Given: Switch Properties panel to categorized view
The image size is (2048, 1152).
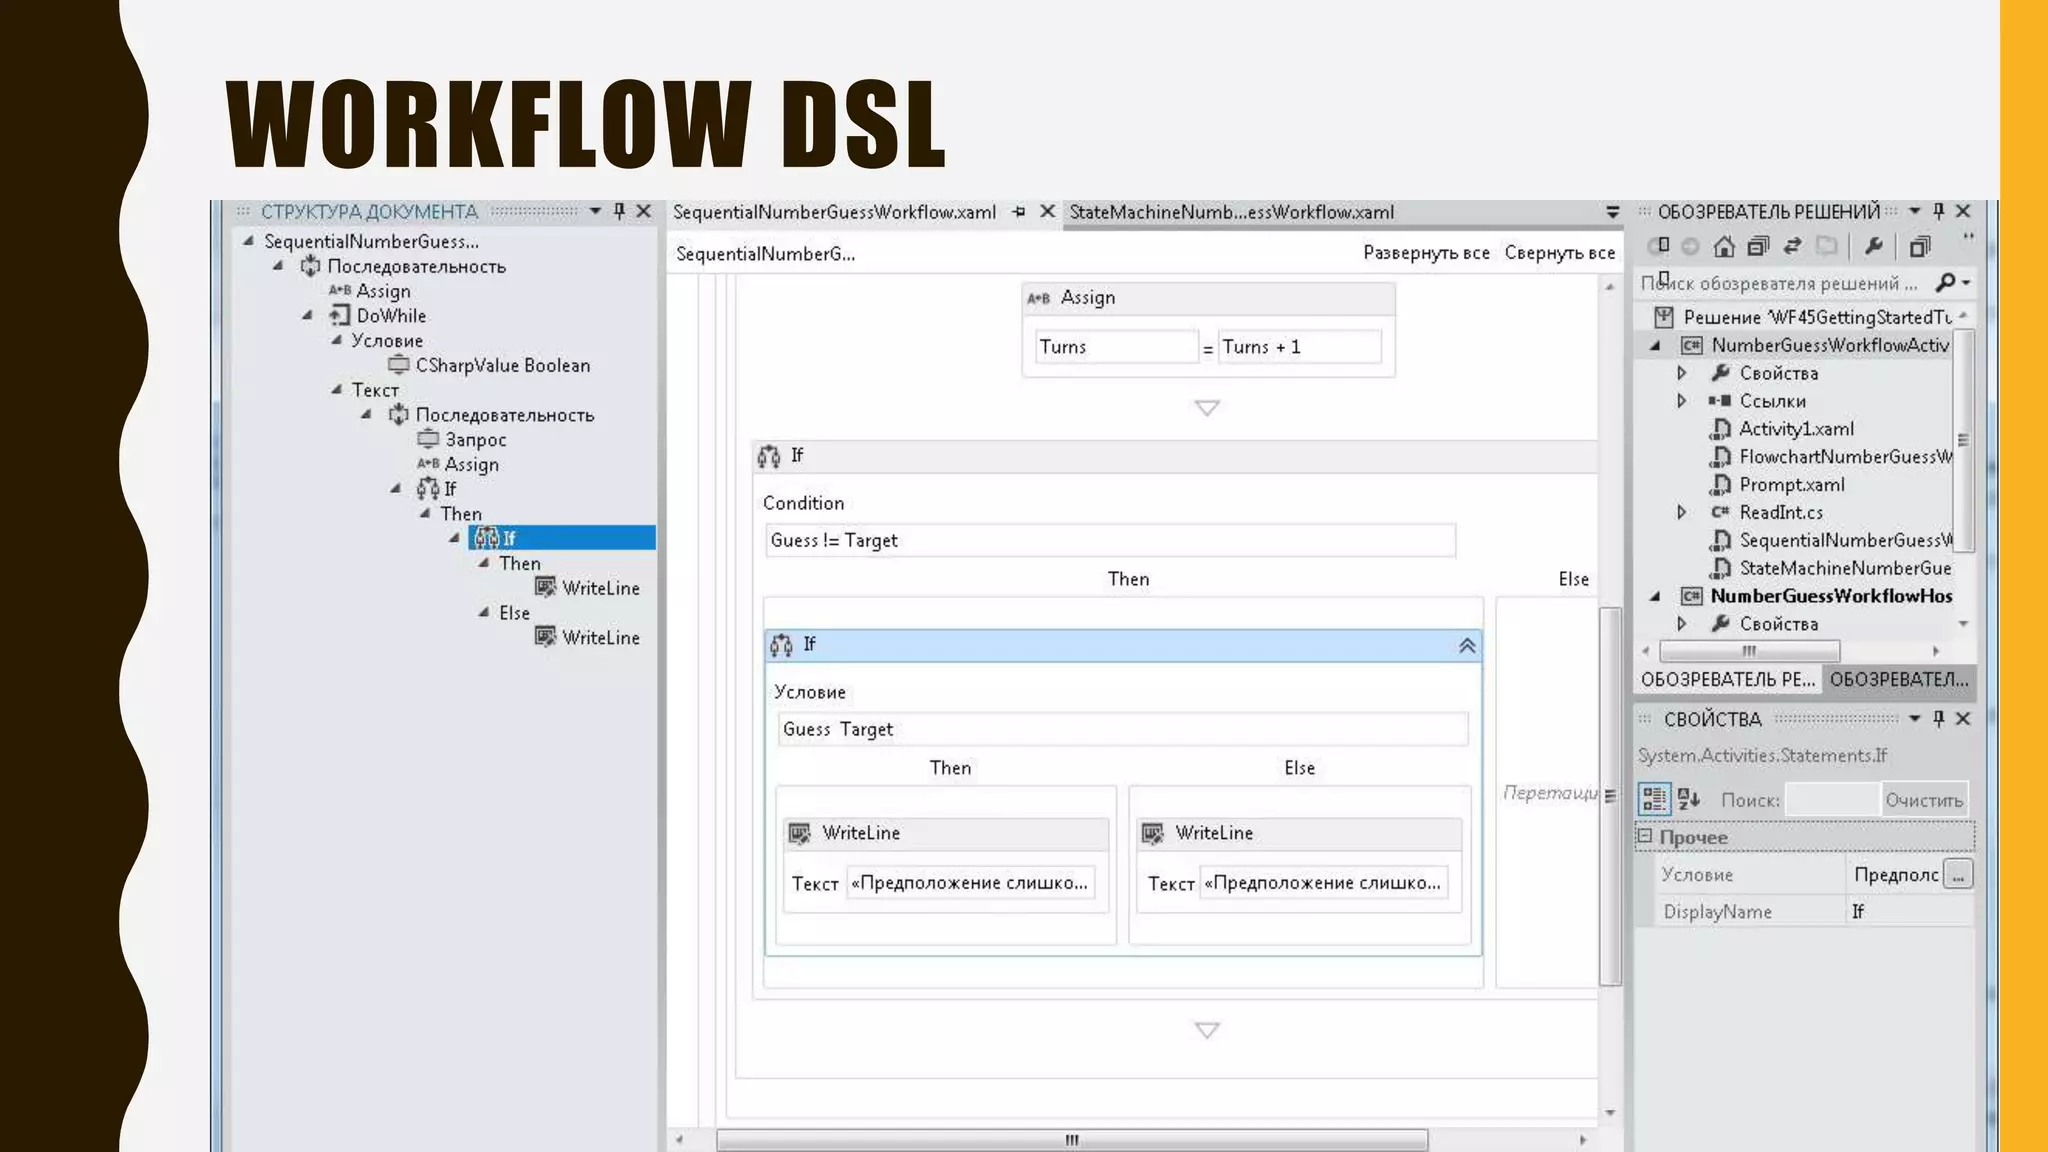Looking at the screenshot, I should [x=1654, y=799].
